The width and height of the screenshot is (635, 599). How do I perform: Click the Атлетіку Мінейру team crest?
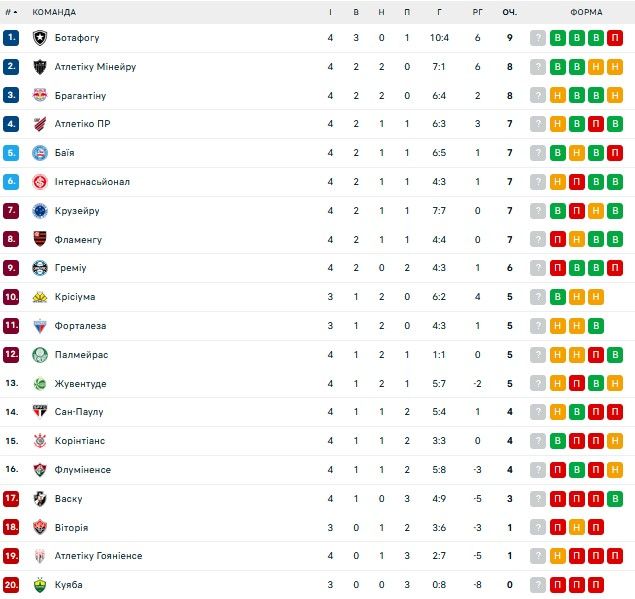pos(40,67)
